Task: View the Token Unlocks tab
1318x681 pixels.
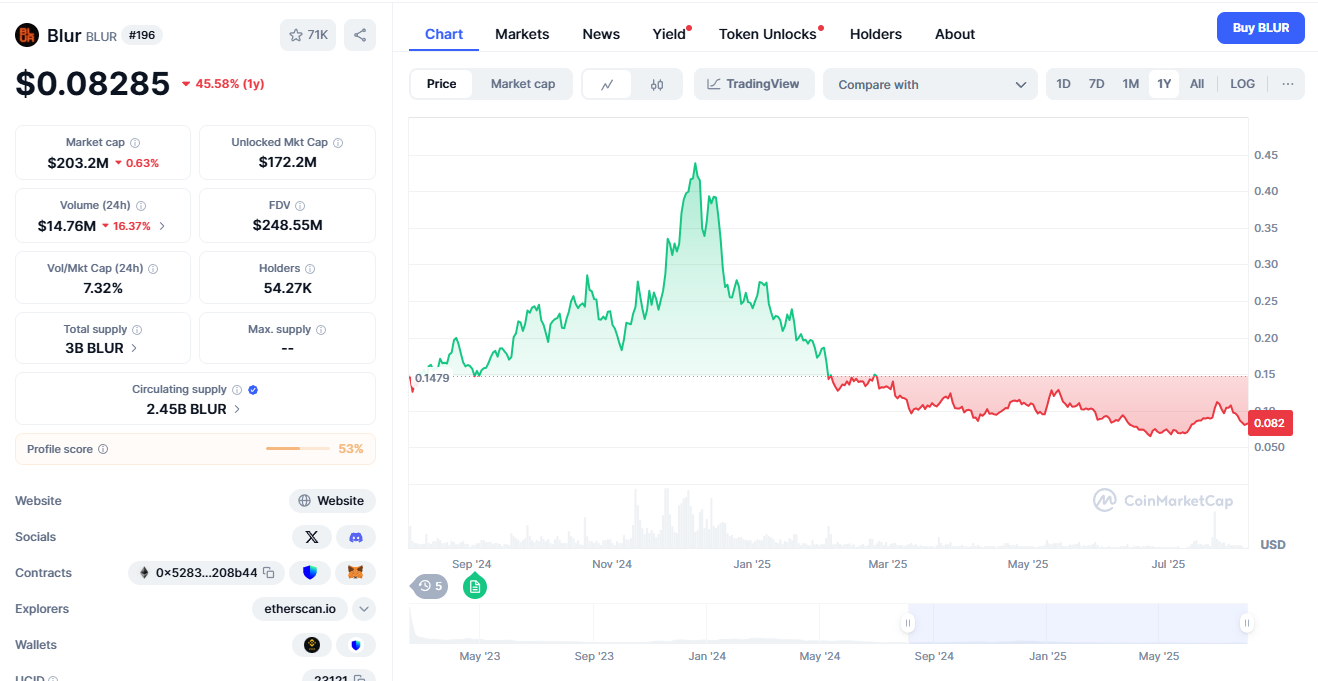Action: [x=768, y=34]
